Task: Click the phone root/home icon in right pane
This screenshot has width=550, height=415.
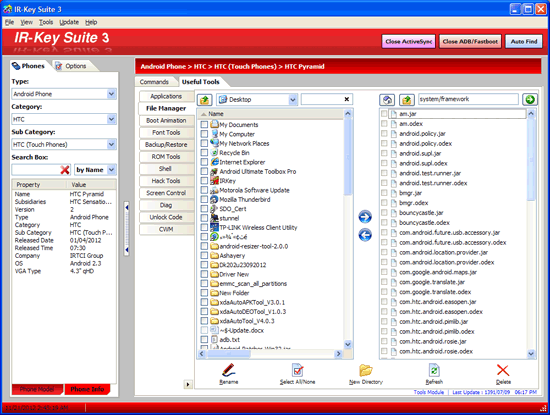Action: 387,100
